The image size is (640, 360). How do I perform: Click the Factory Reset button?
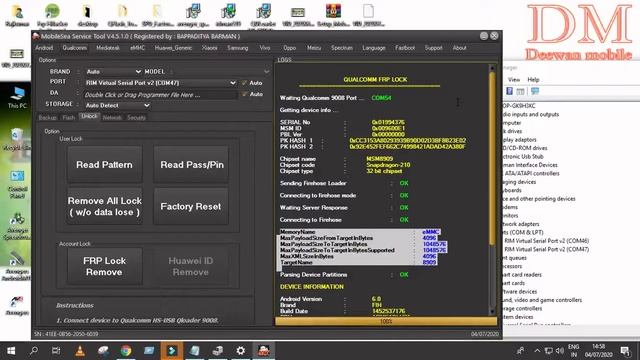coord(191,206)
